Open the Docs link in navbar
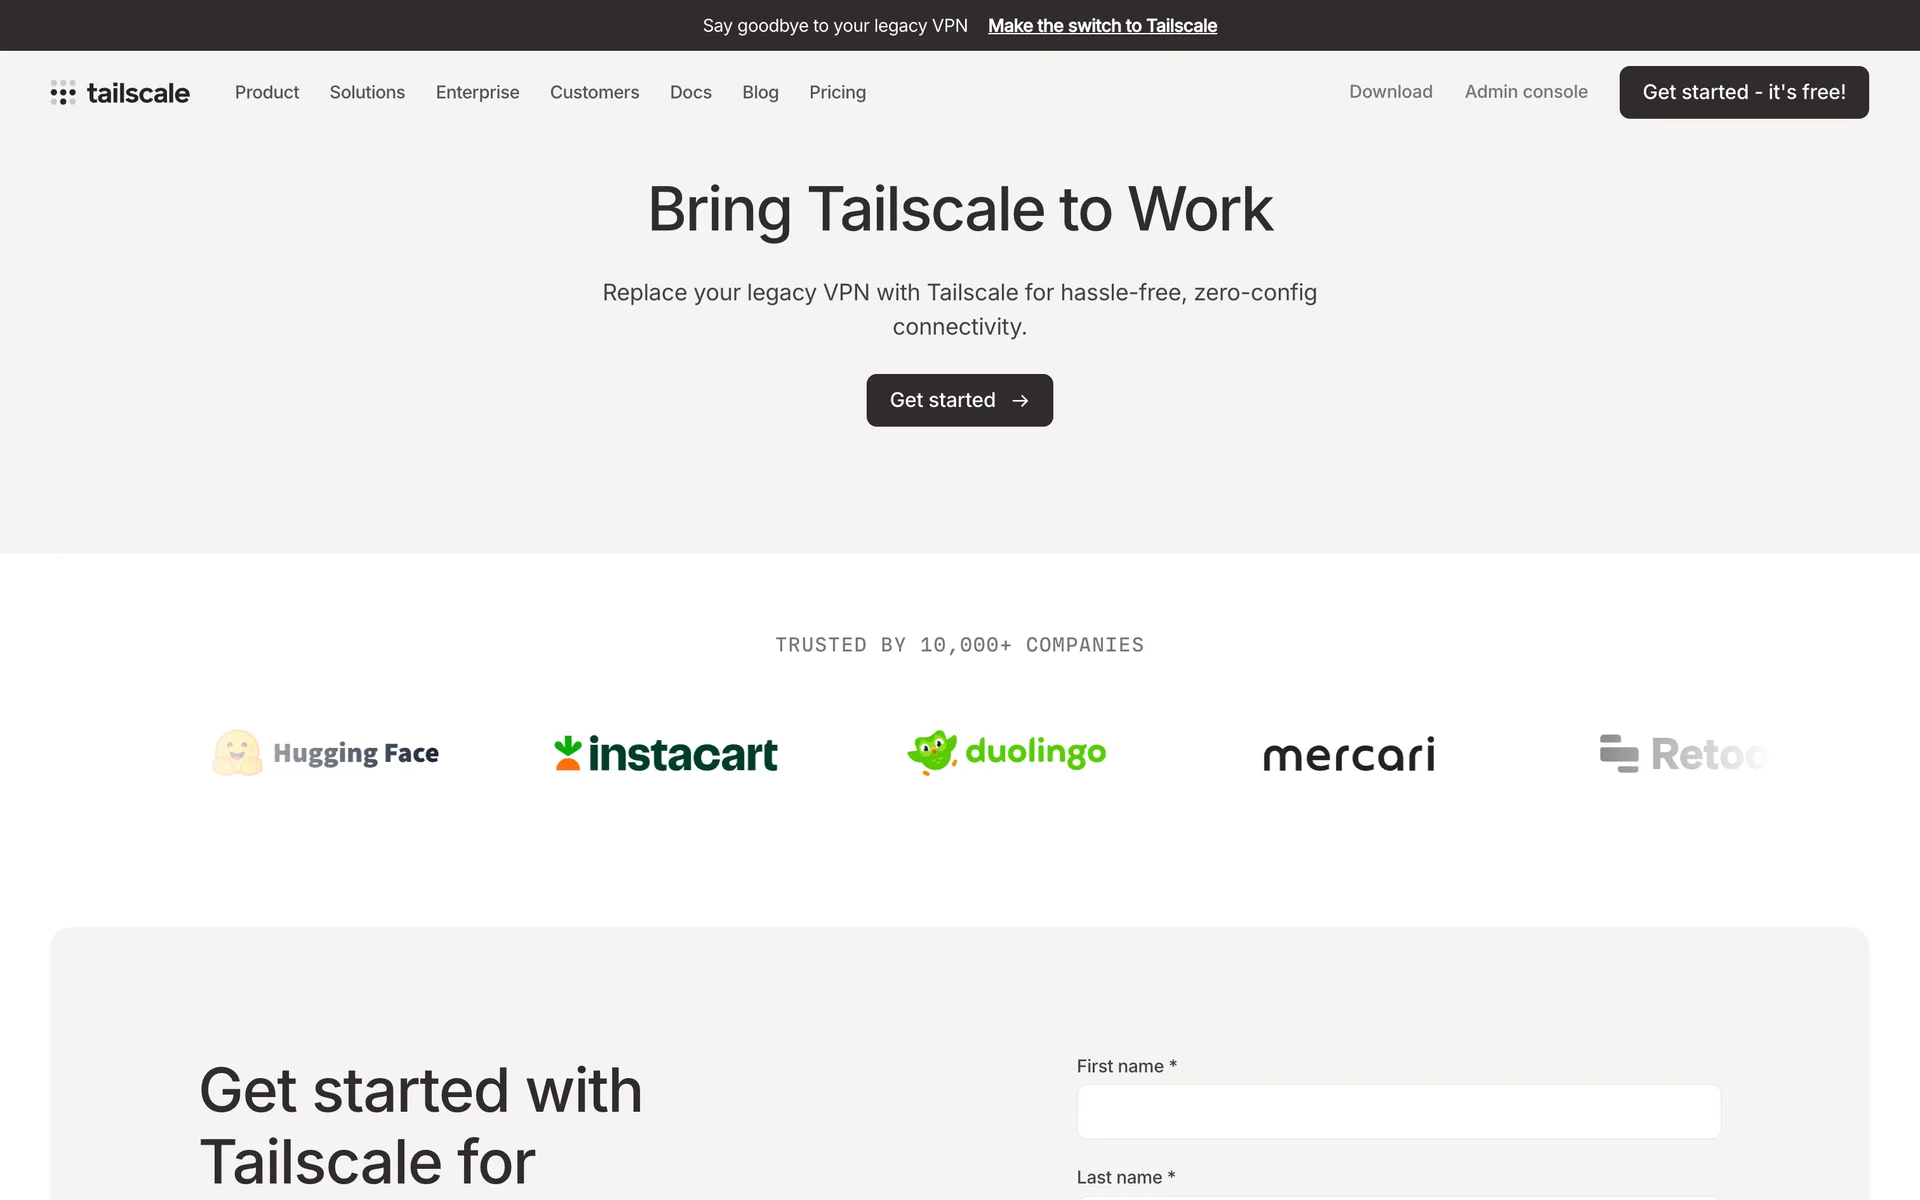1920x1200 pixels. coord(690,92)
